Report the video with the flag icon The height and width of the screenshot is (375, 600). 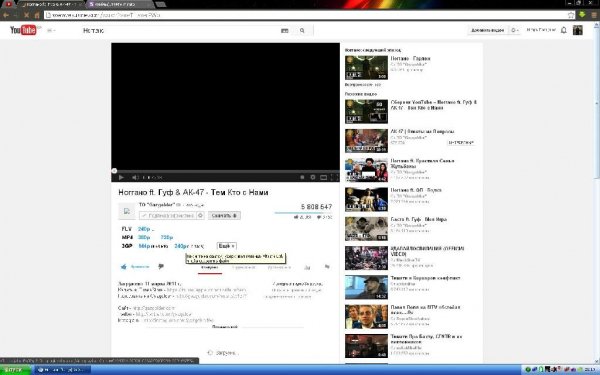point(327,267)
